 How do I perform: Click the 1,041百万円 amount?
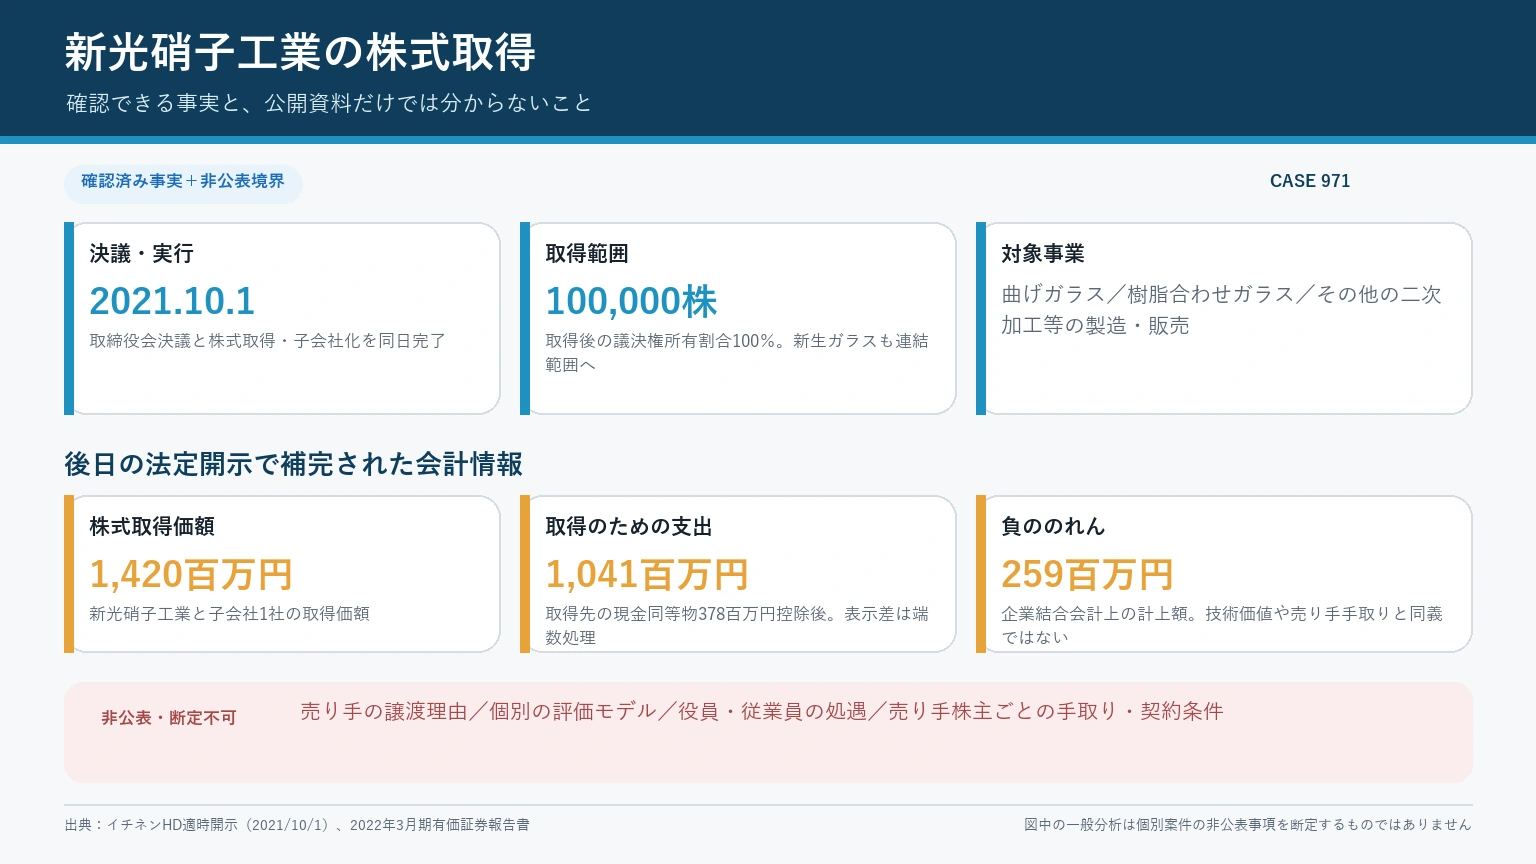[x=647, y=574]
